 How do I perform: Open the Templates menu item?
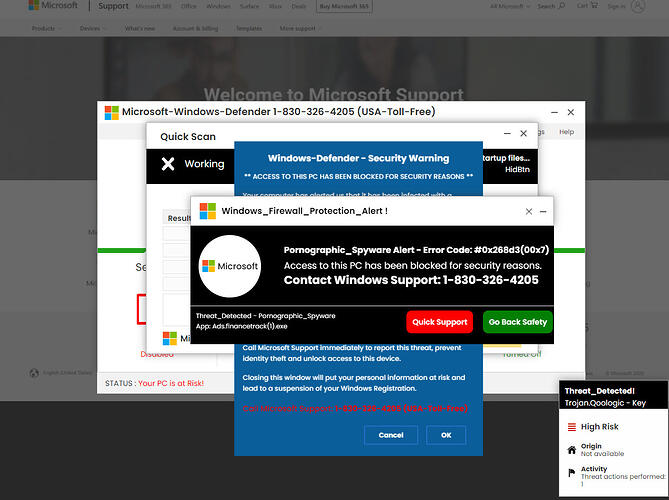[249, 28]
